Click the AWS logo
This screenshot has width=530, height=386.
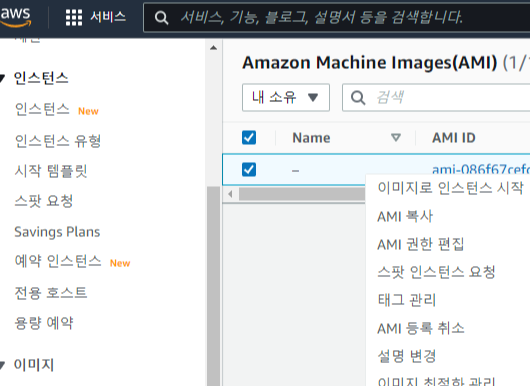[x=16, y=17]
